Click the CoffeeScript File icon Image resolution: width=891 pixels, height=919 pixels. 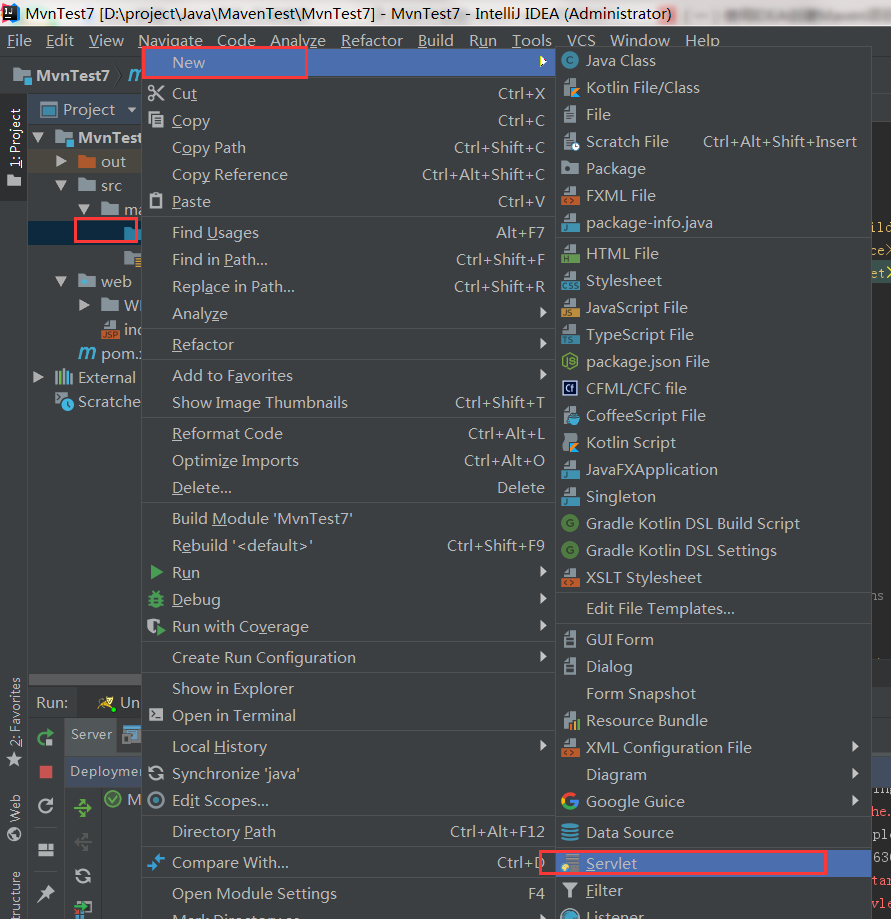tap(571, 415)
